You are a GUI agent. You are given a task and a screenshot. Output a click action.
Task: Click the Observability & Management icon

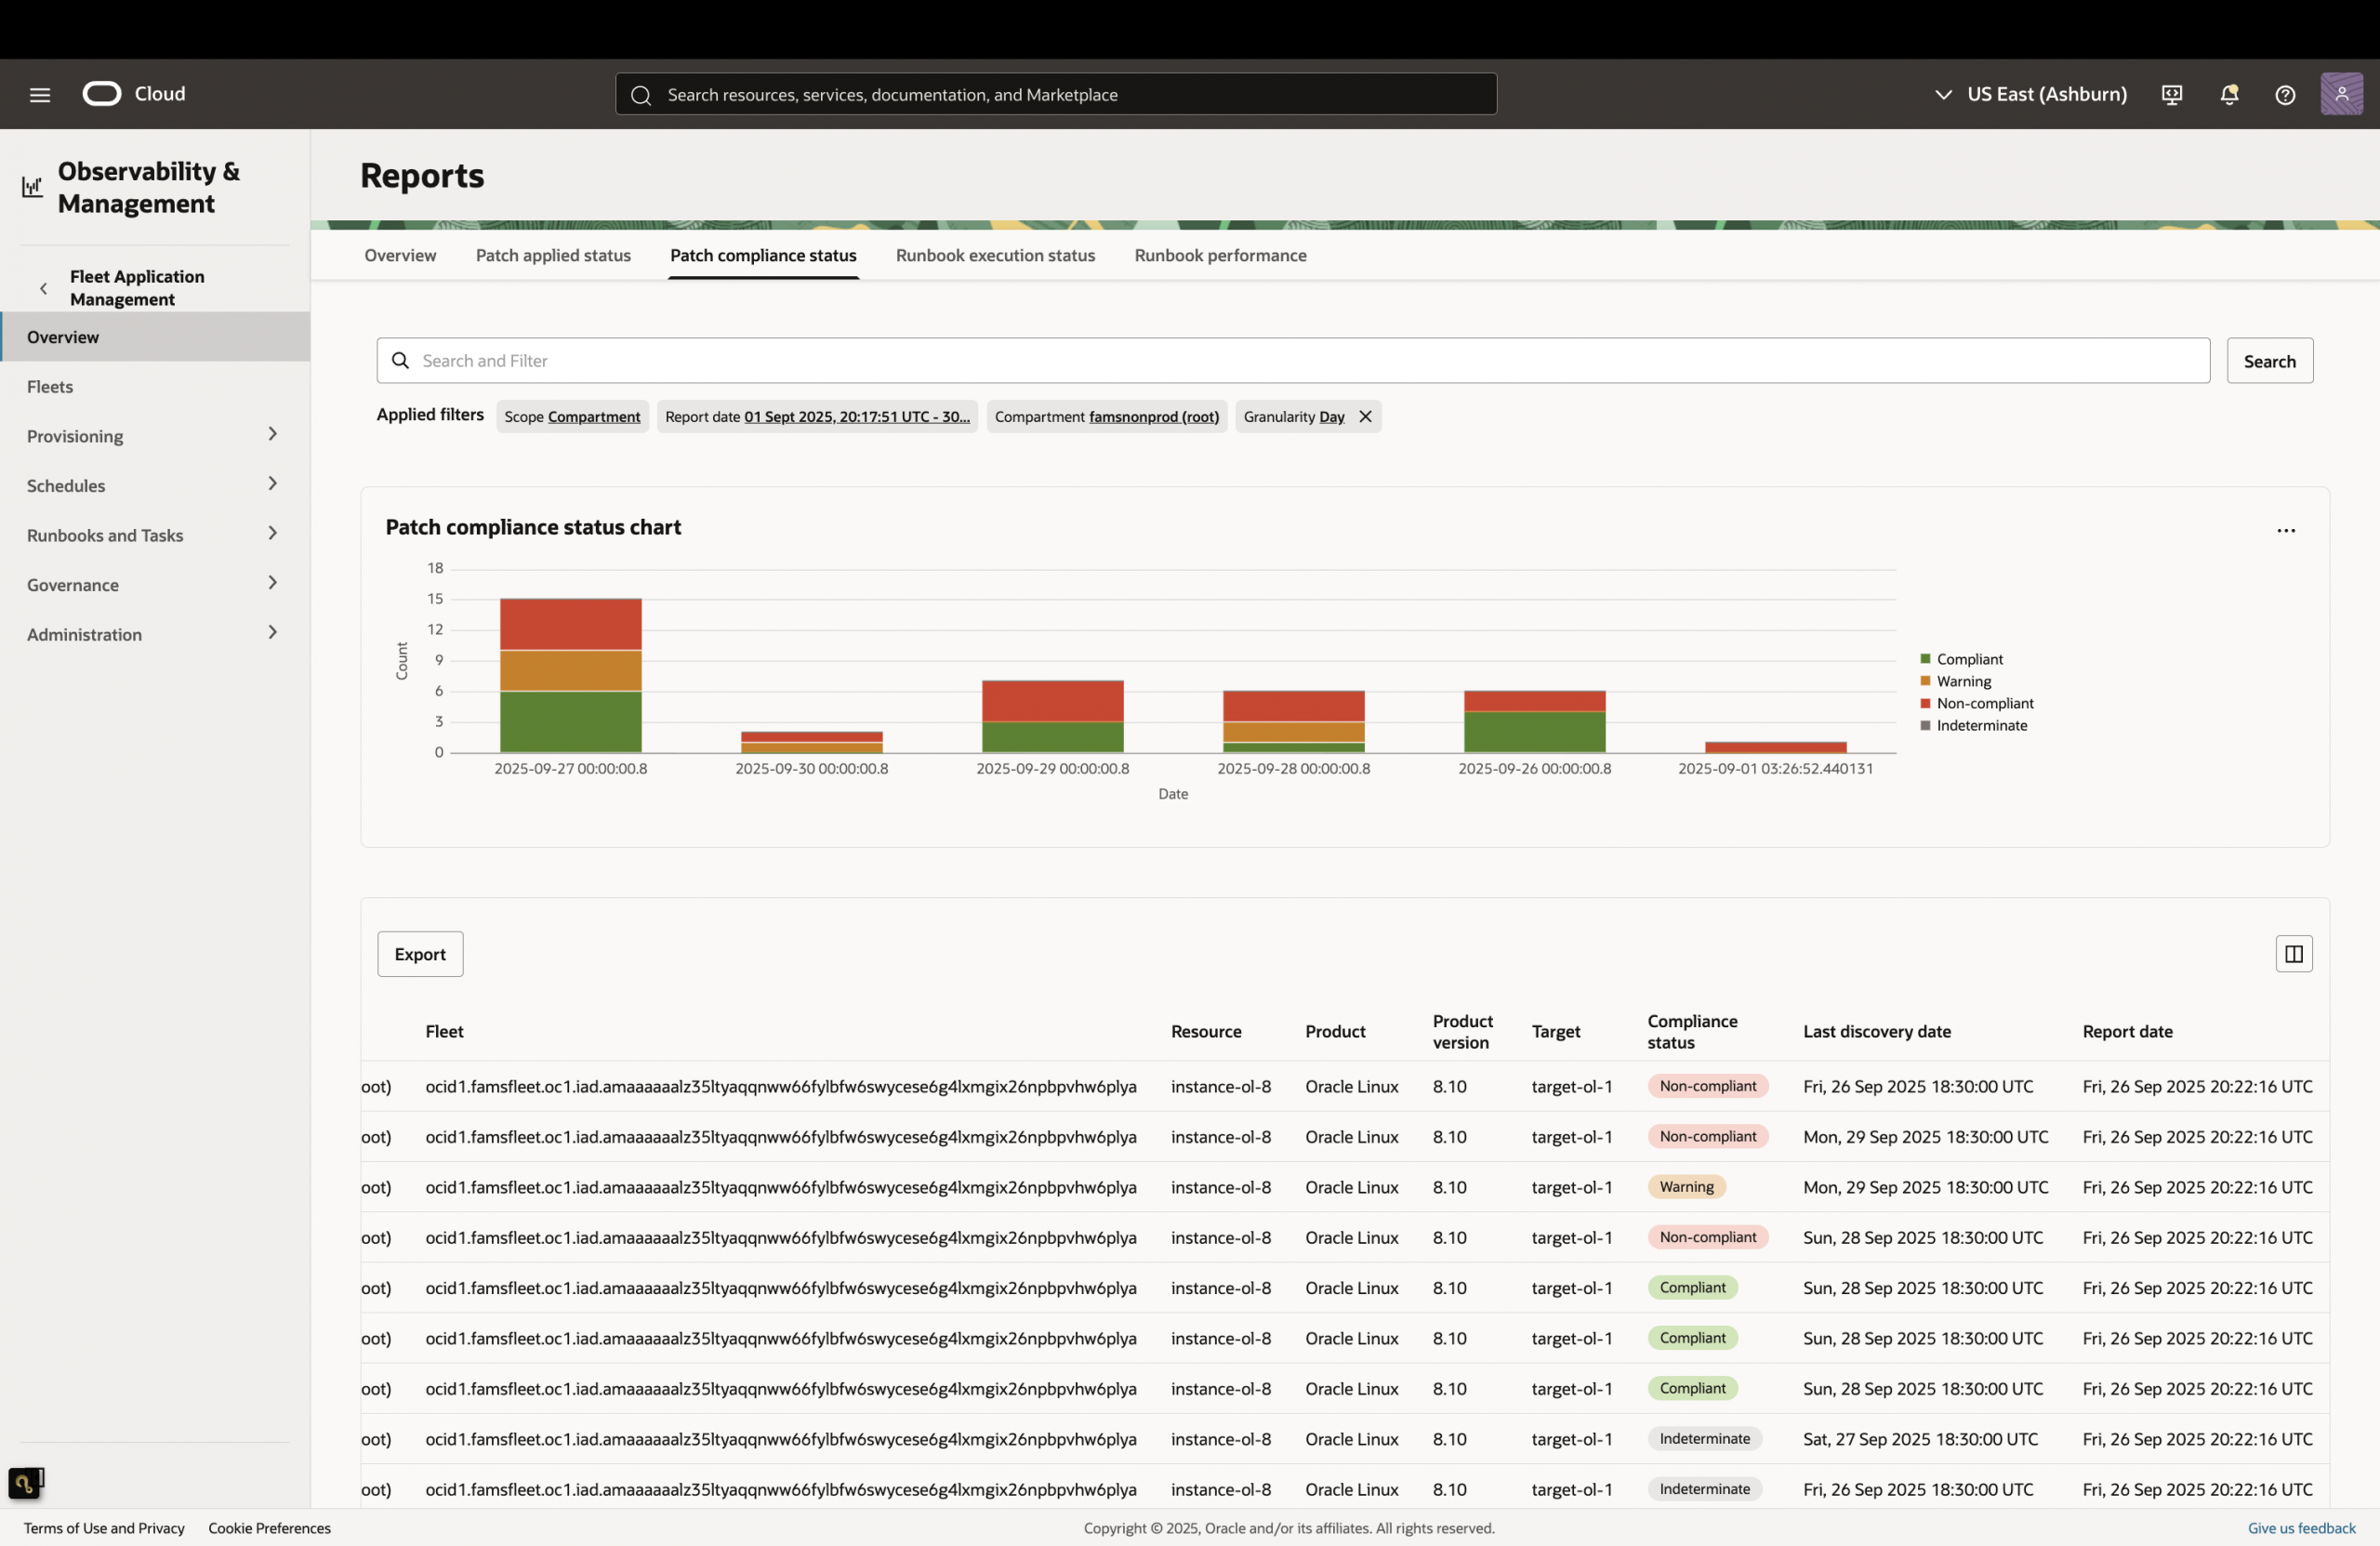(x=31, y=186)
